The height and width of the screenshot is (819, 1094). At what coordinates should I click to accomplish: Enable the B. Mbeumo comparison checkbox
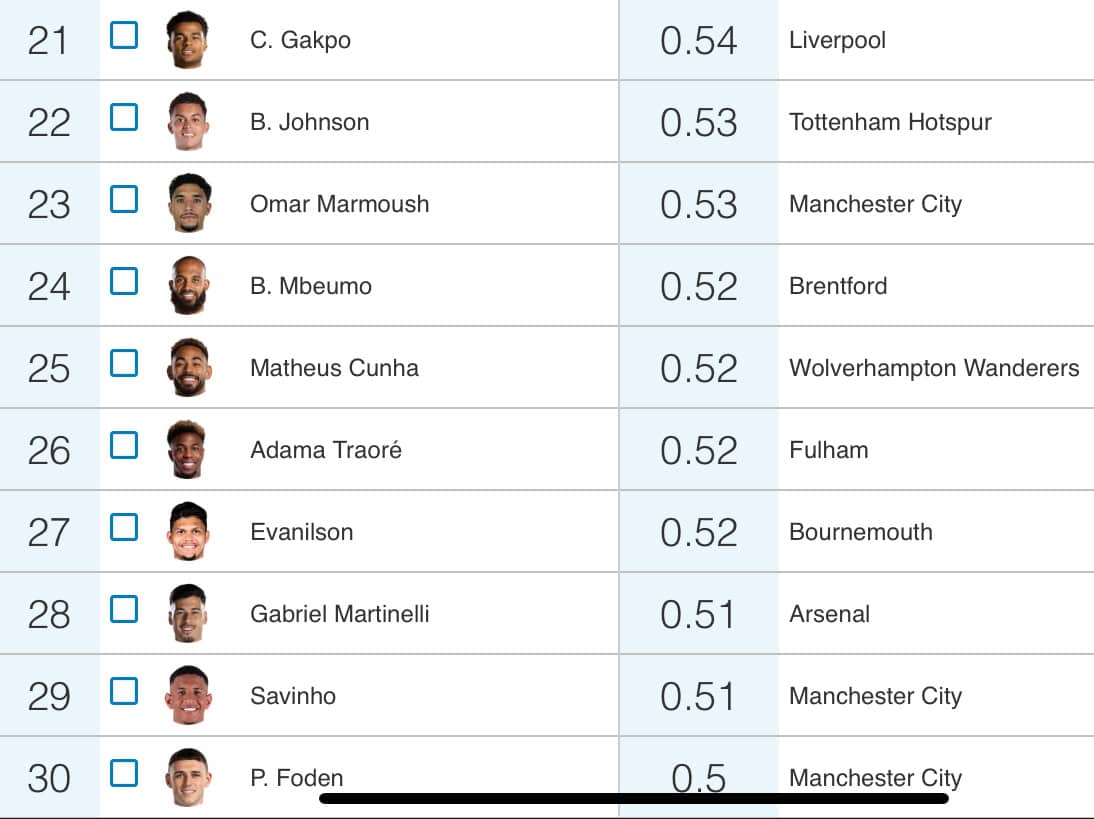click(x=124, y=282)
